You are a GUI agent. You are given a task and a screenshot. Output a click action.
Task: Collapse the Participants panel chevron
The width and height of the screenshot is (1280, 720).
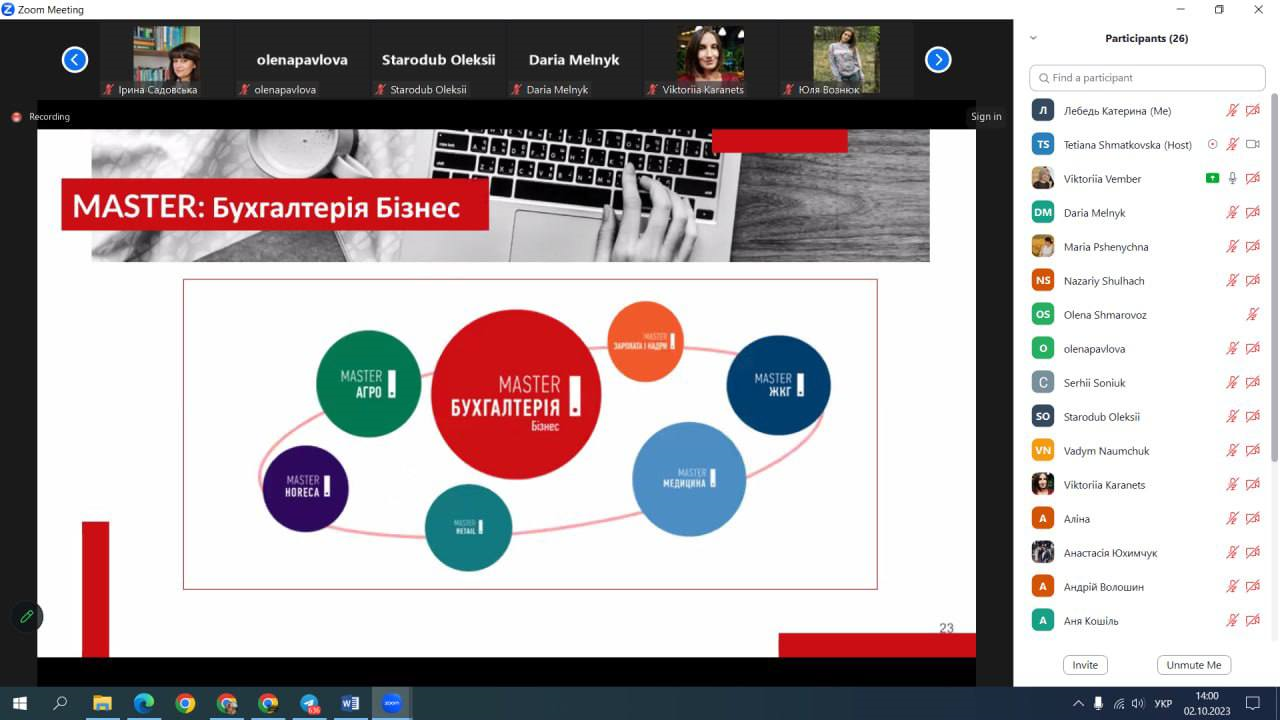1033,38
